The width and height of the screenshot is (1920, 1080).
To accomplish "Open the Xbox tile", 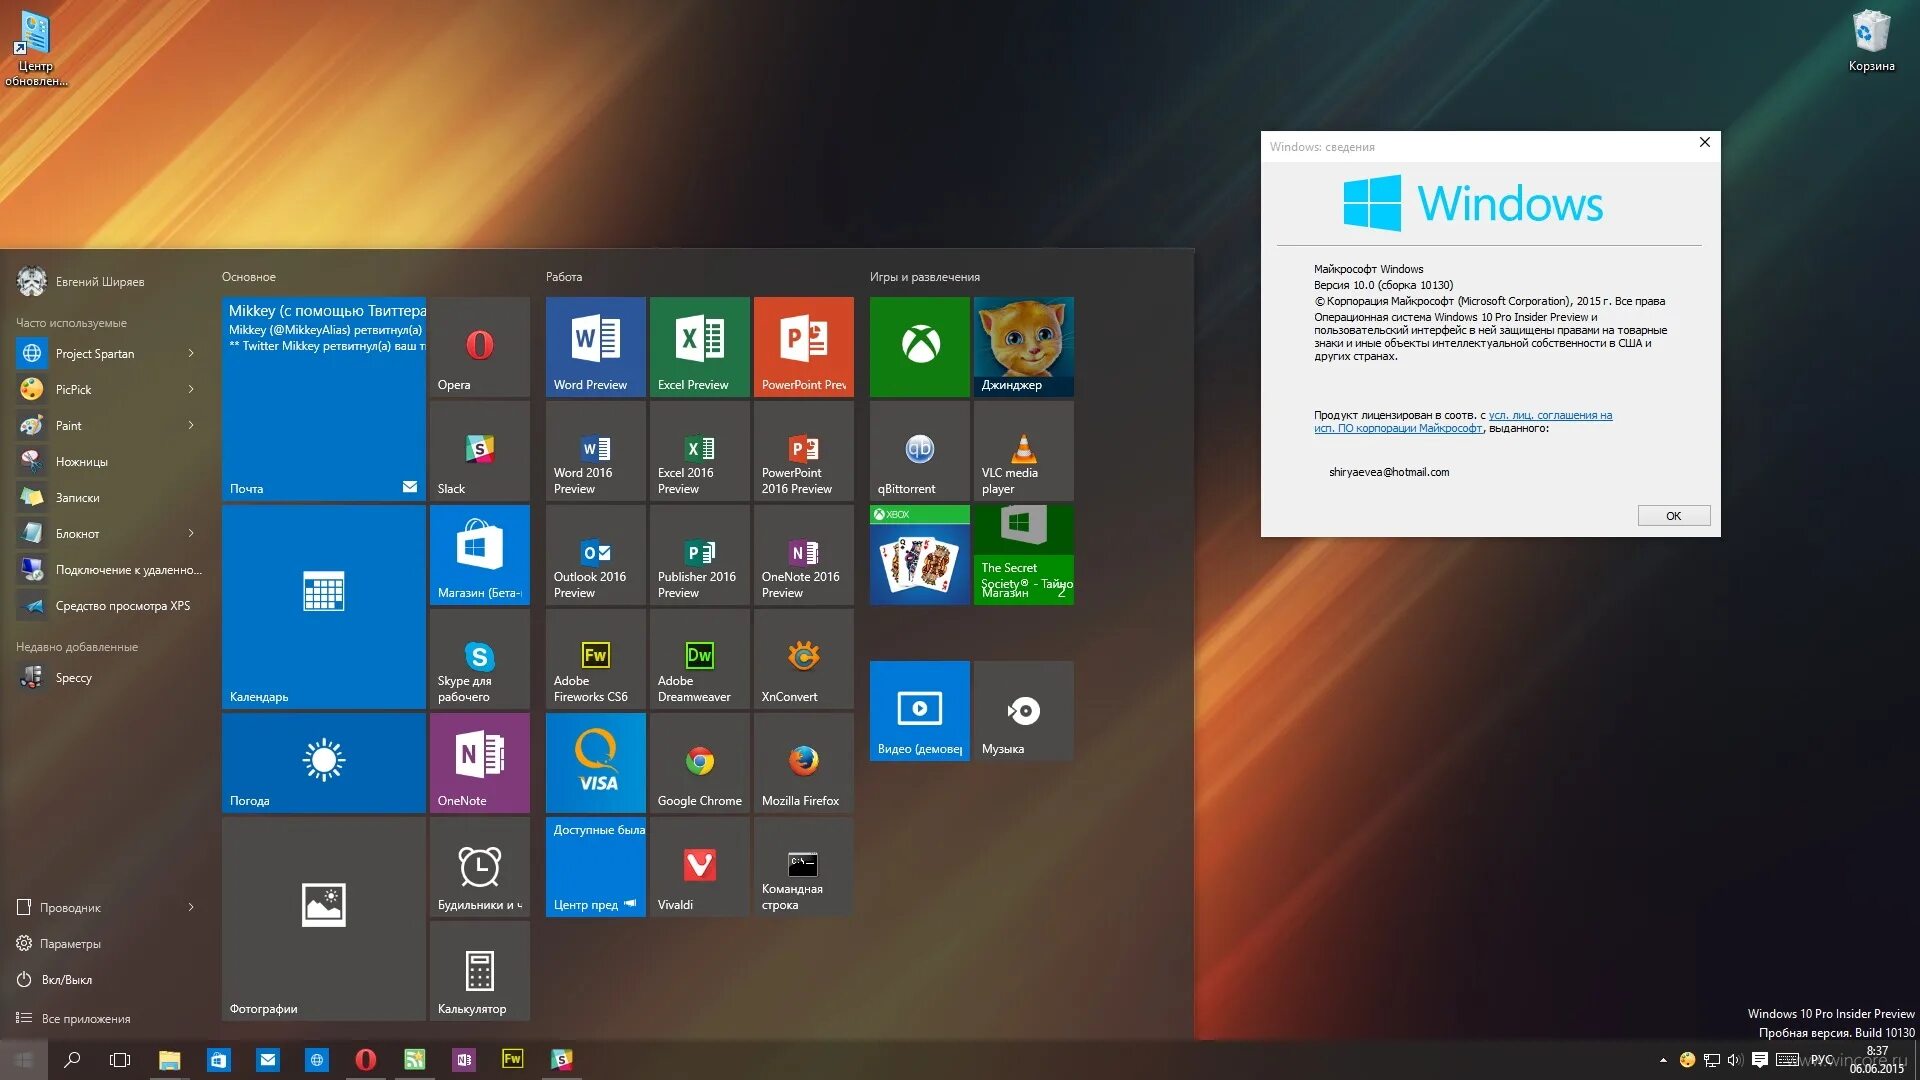I will (919, 346).
